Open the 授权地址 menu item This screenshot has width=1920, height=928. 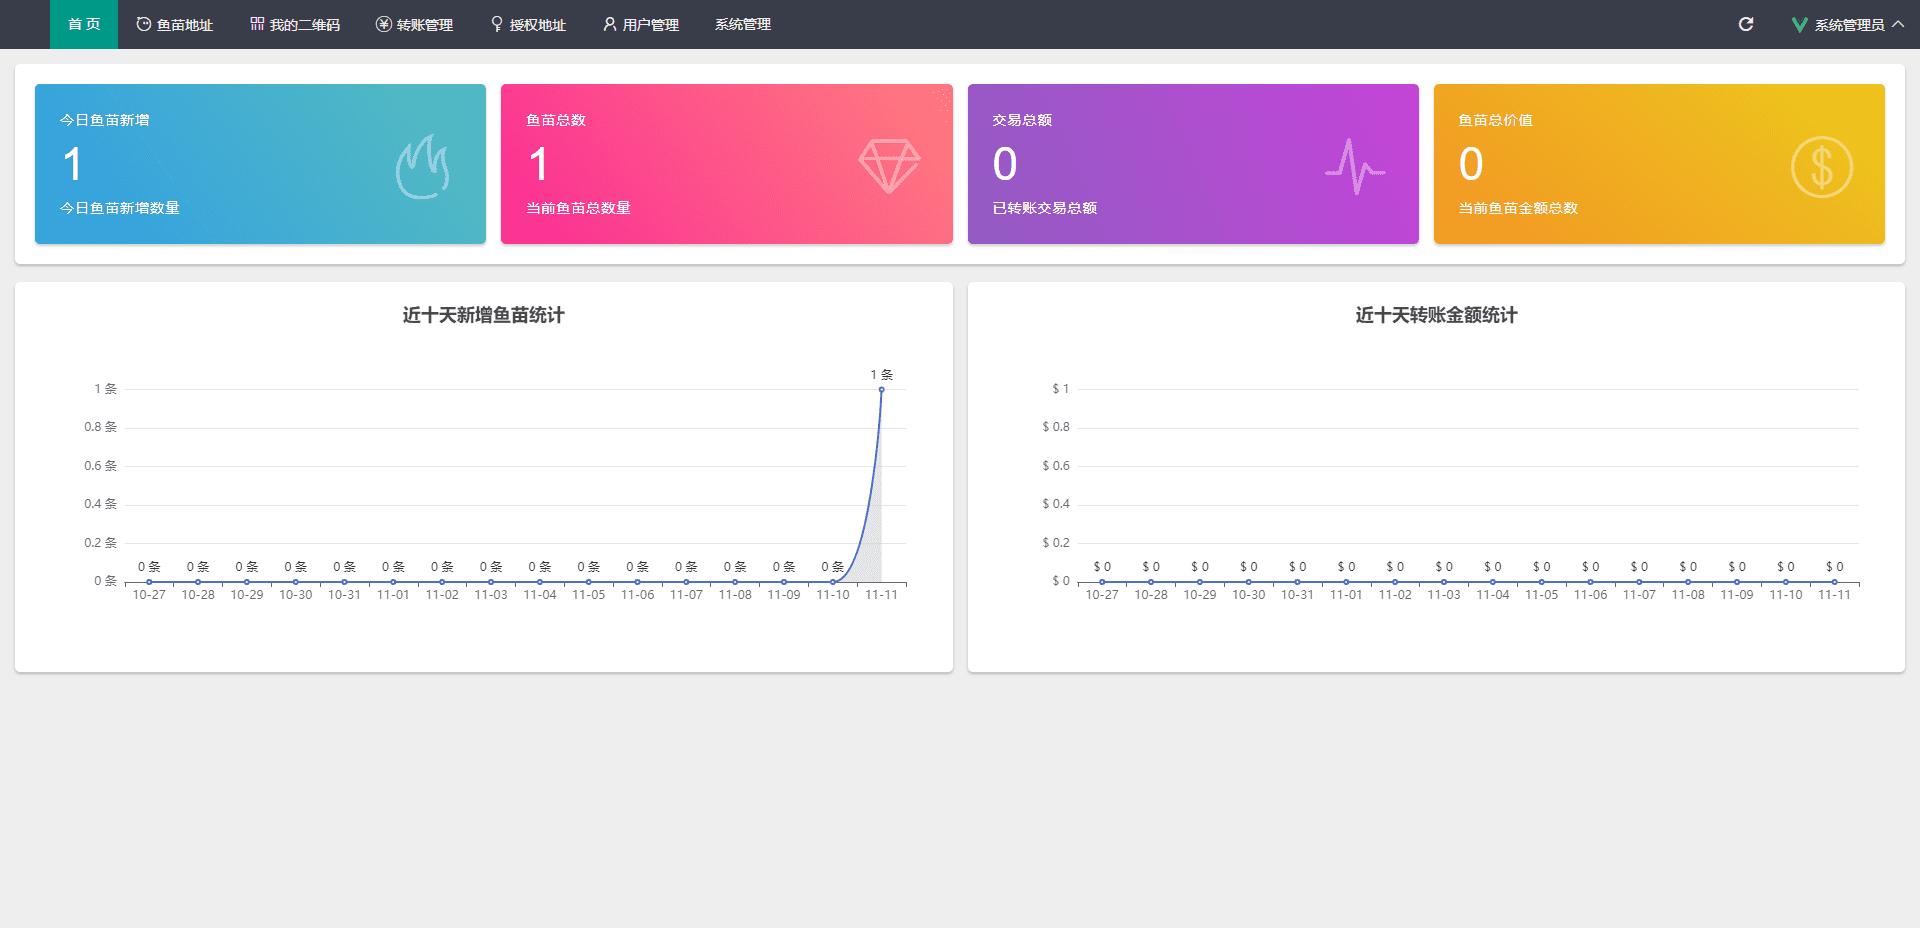[528, 24]
